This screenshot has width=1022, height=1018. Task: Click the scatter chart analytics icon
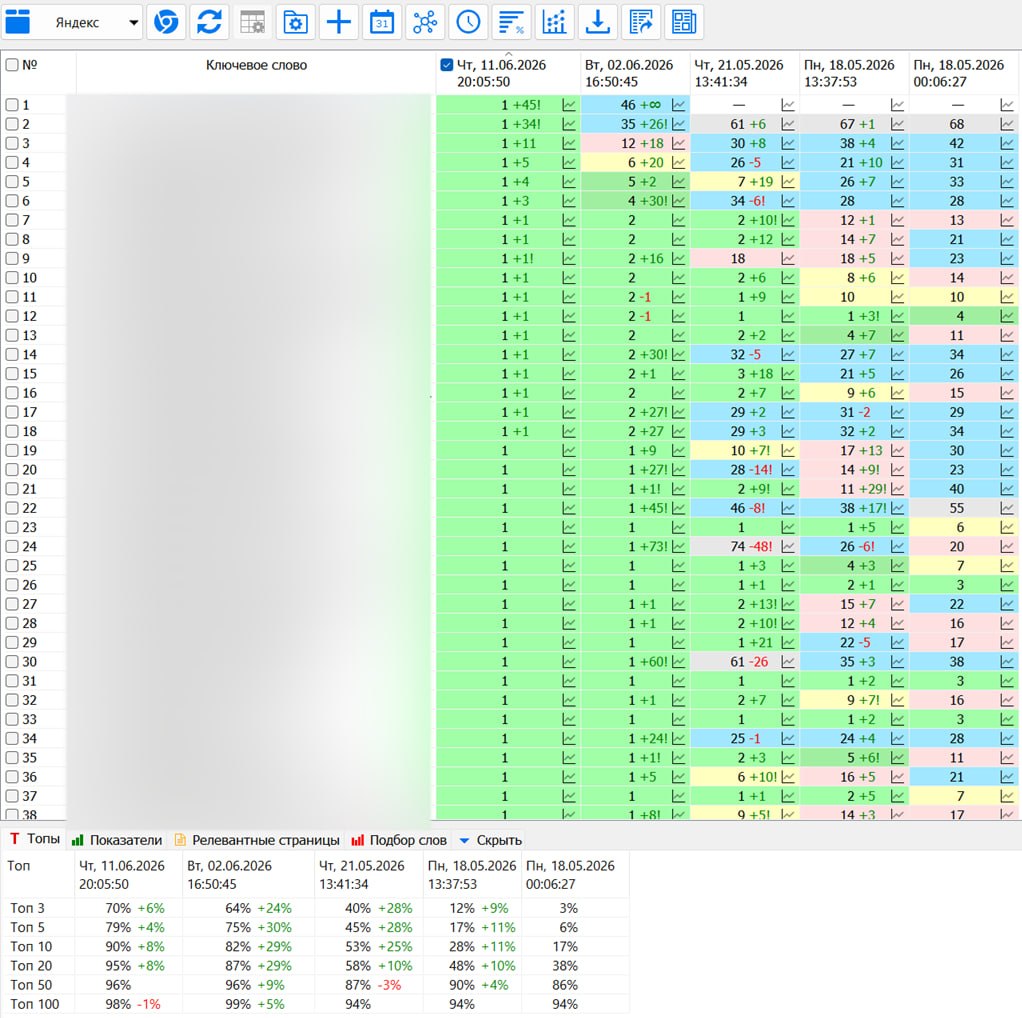tap(555, 22)
